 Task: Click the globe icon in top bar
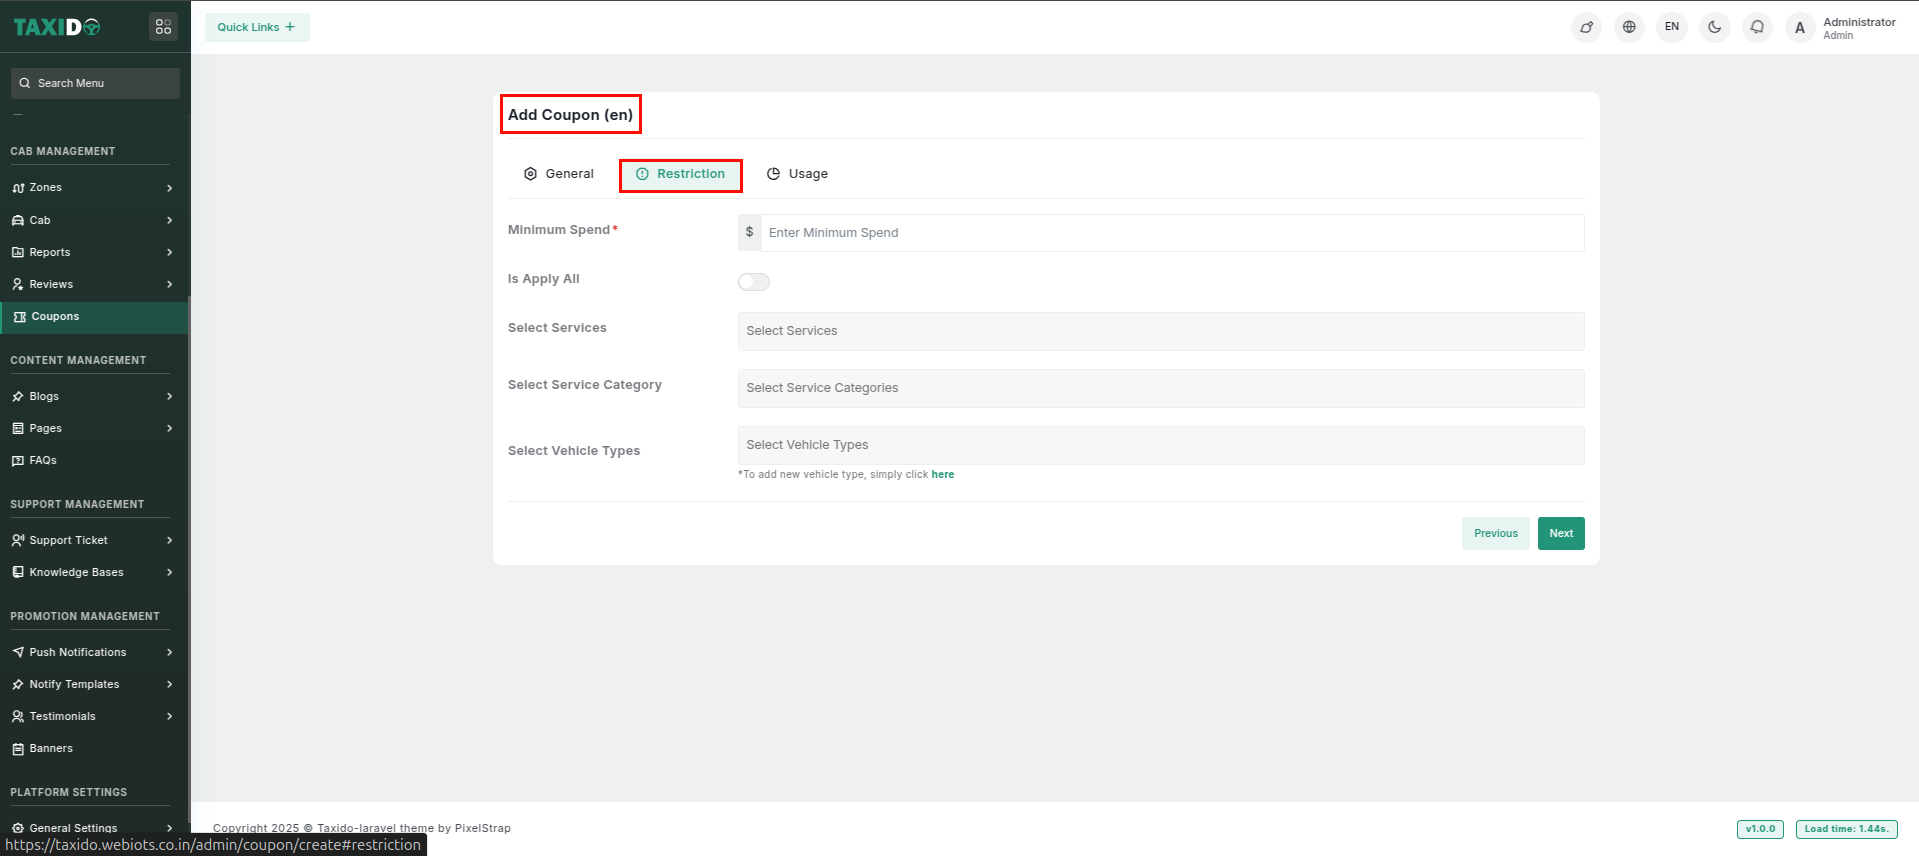pos(1629,27)
